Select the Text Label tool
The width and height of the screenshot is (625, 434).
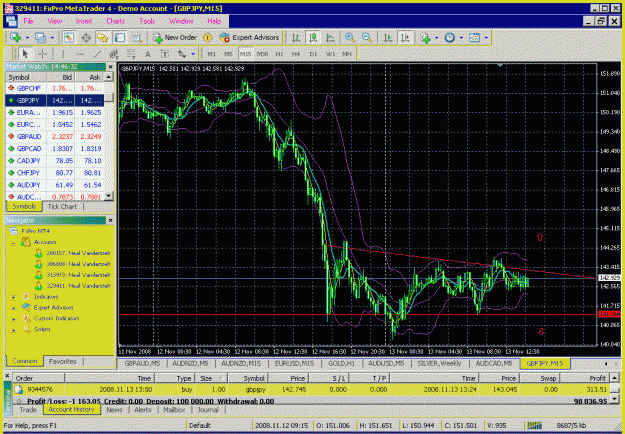[x=165, y=53]
